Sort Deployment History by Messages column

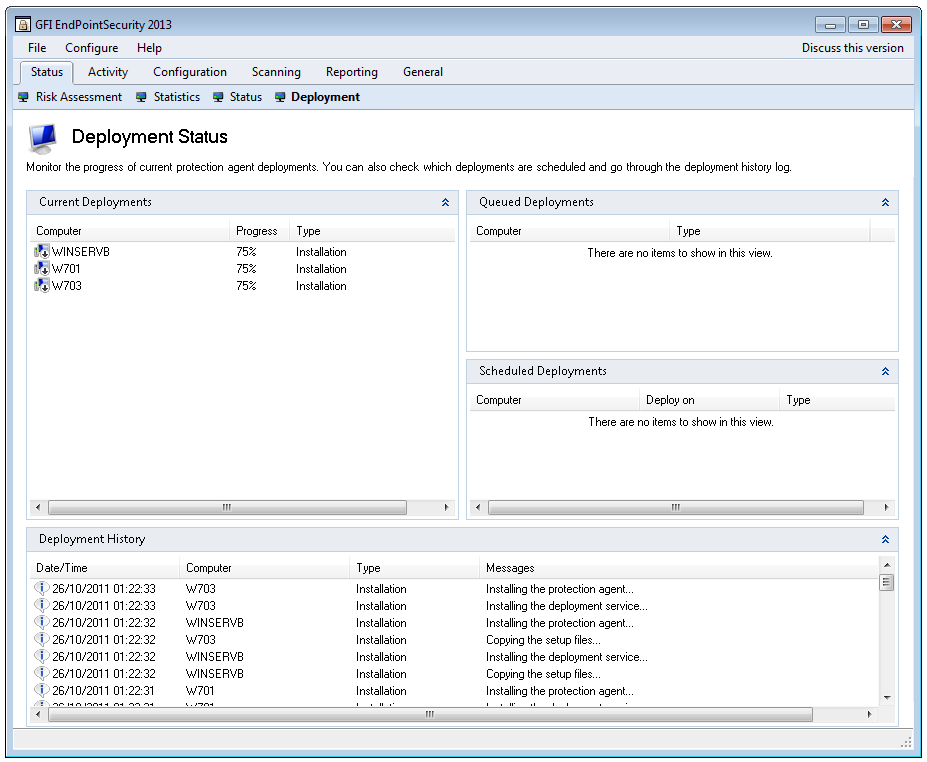point(679,568)
